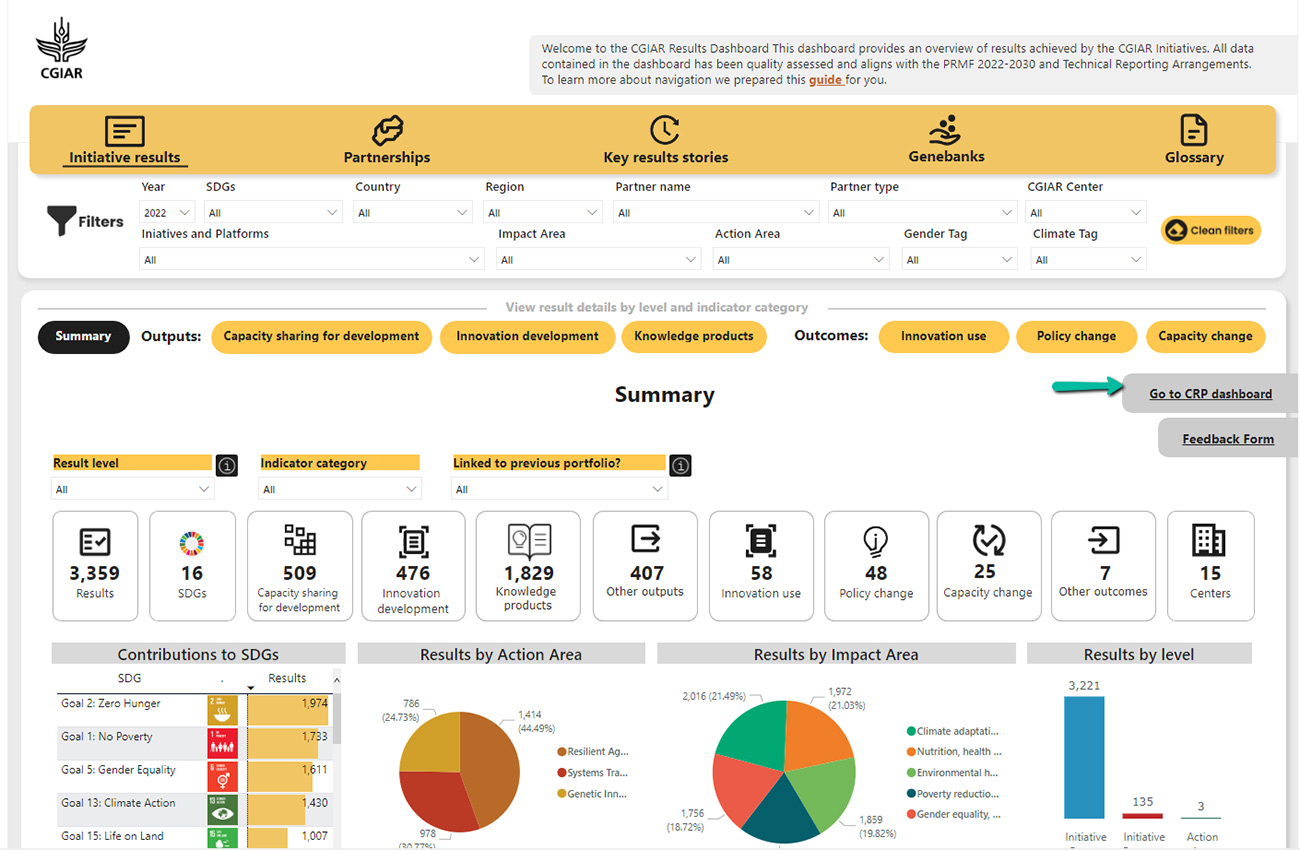The height and width of the screenshot is (850, 1300).
Task: Open the Genebanks hand-and-plant icon
Action: (945, 130)
